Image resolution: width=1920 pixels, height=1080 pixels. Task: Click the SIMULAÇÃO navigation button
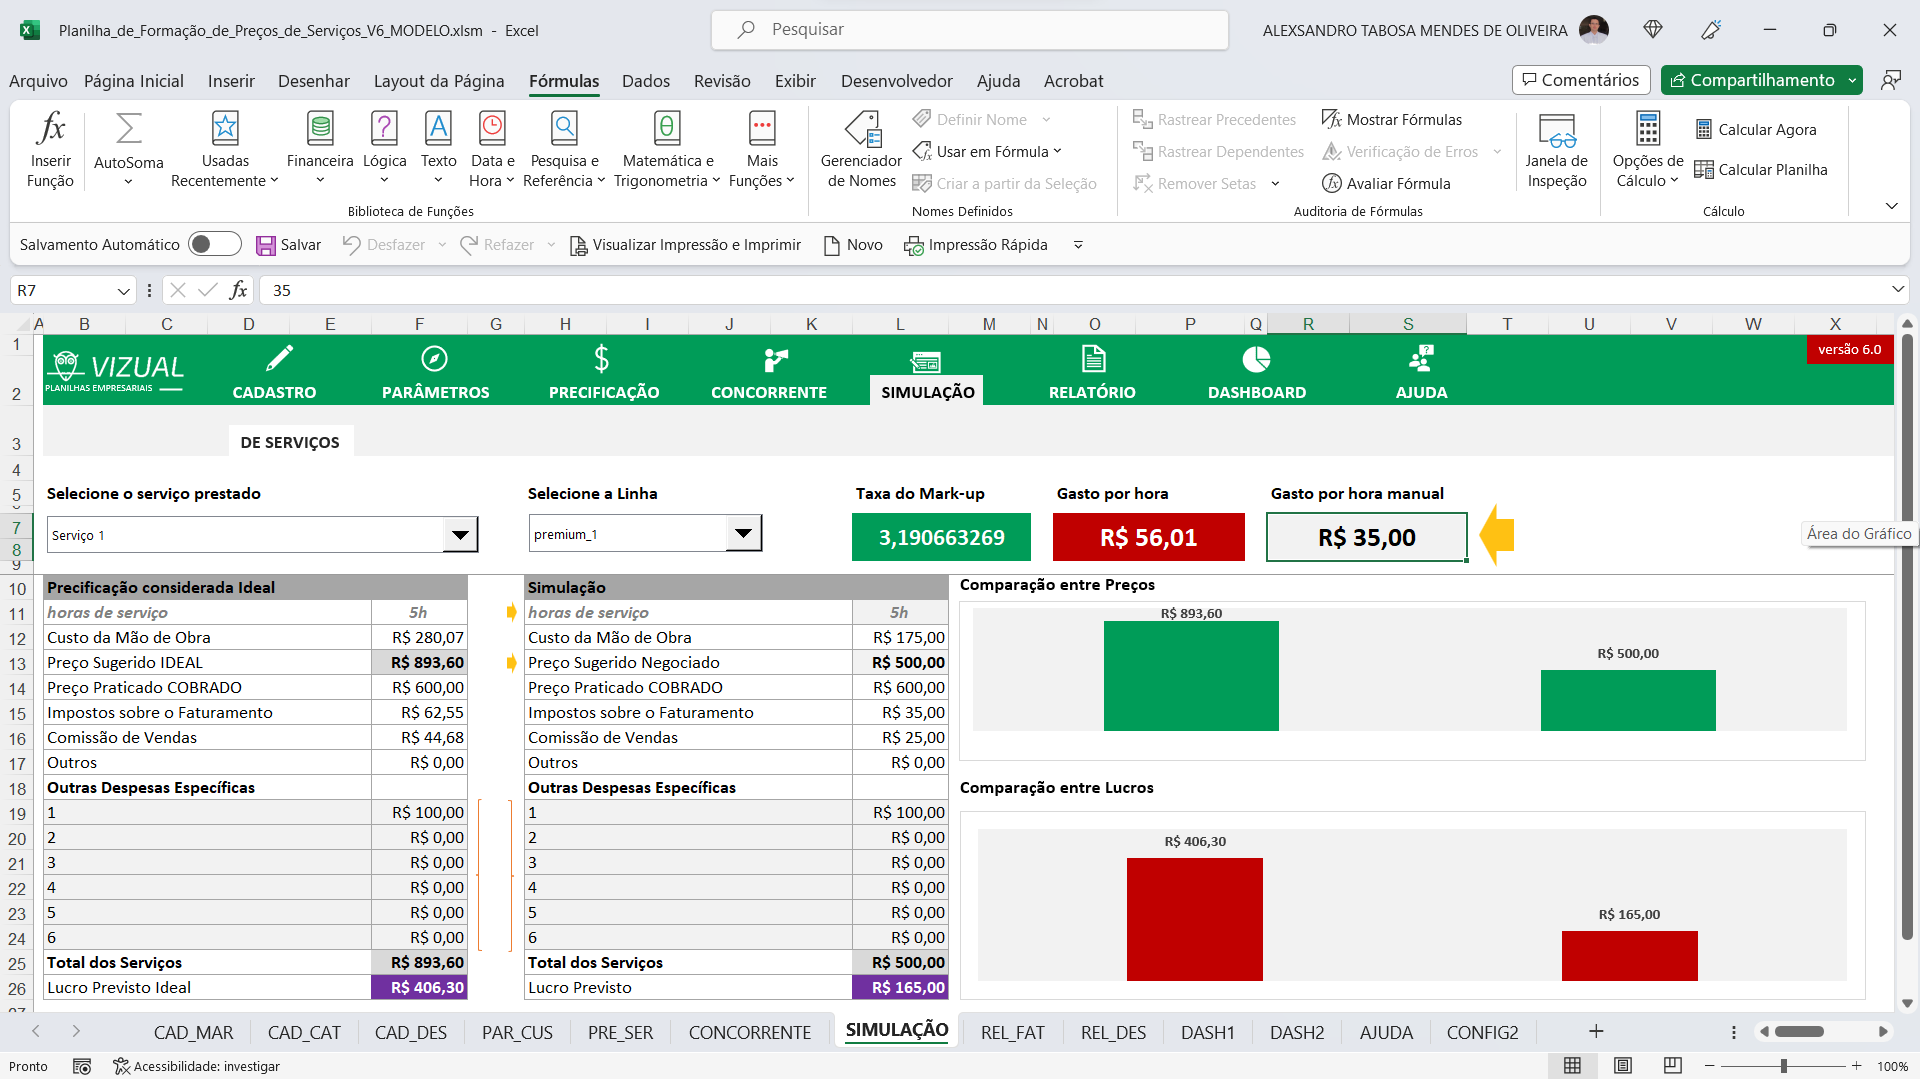[927, 378]
